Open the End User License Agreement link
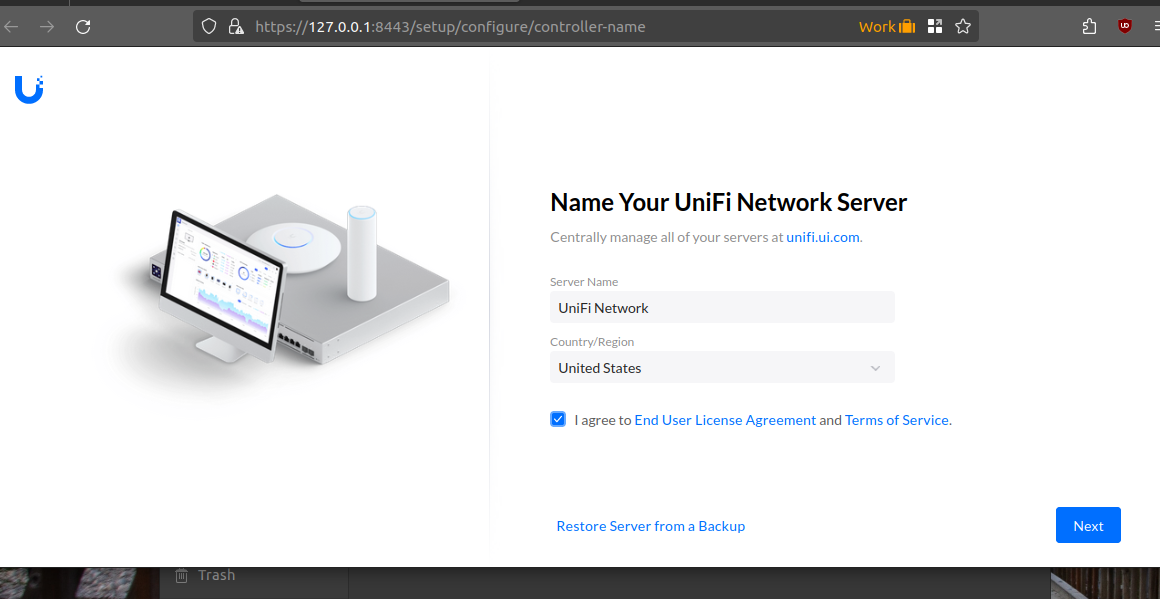The width and height of the screenshot is (1160, 599). (x=725, y=420)
